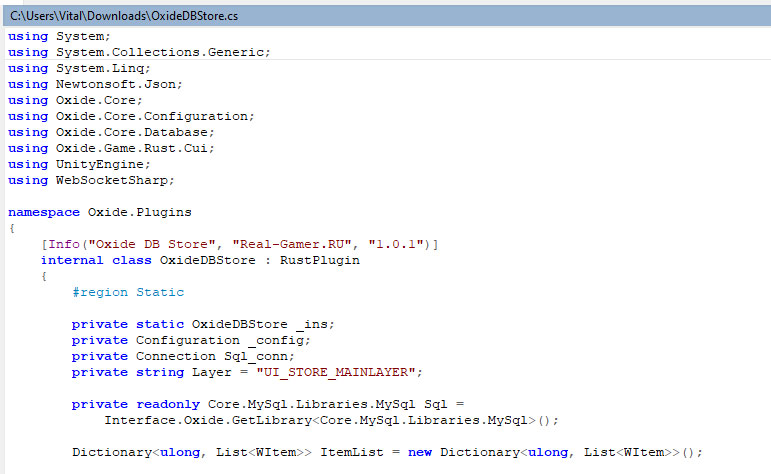
Task: Place cursor on 'using UnityEngine;' line
Action: [79, 164]
